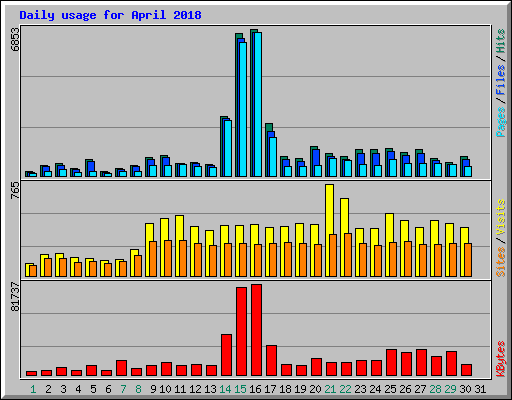Viewport: 512px width, 400px height.
Task: Click the 81737 KBytes scale value
Action: [15, 297]
